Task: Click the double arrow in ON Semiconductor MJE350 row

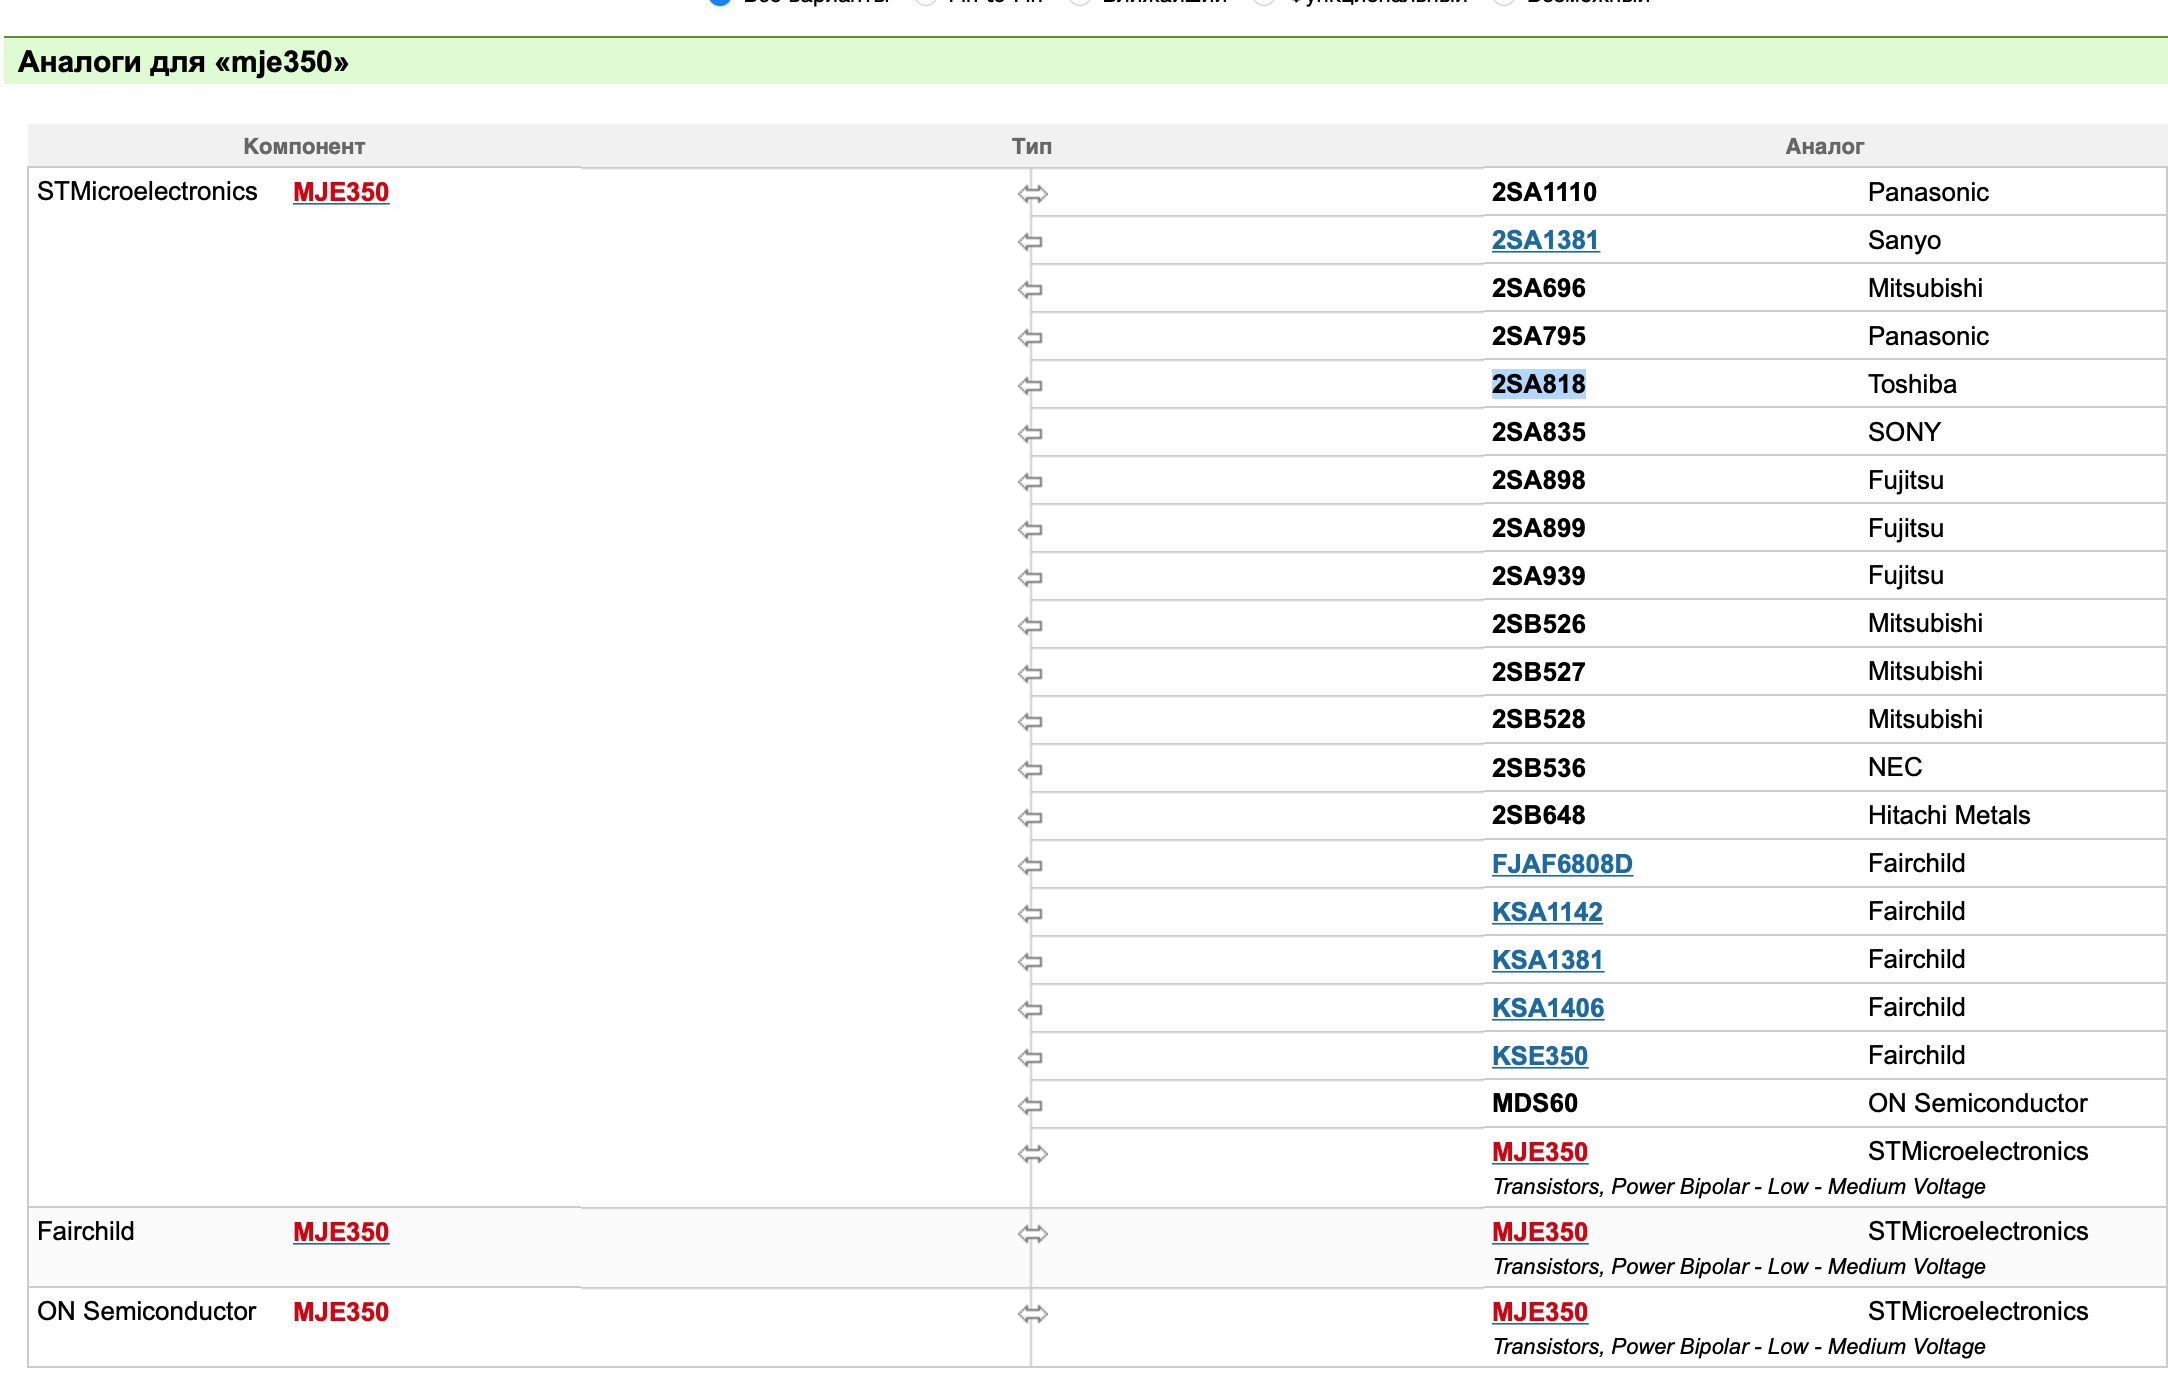Action: pos(1032,1313)
